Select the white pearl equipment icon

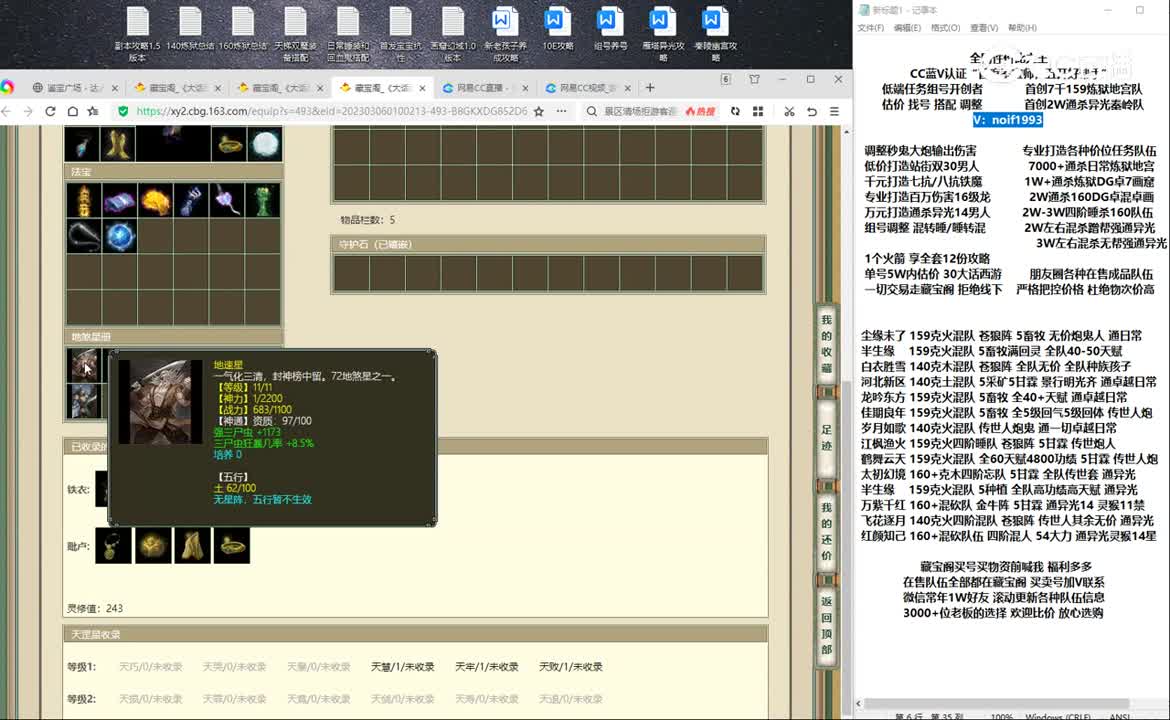(x=265, y=144)
